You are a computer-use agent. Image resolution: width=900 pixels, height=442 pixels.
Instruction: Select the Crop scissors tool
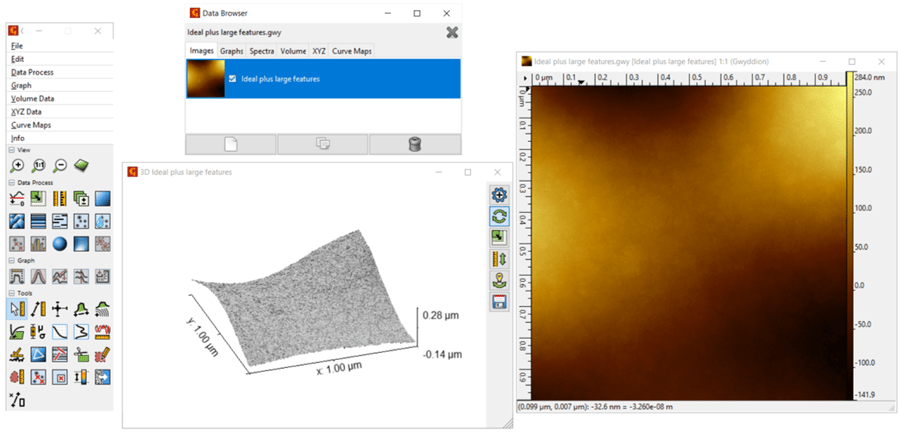pos(81,355)
